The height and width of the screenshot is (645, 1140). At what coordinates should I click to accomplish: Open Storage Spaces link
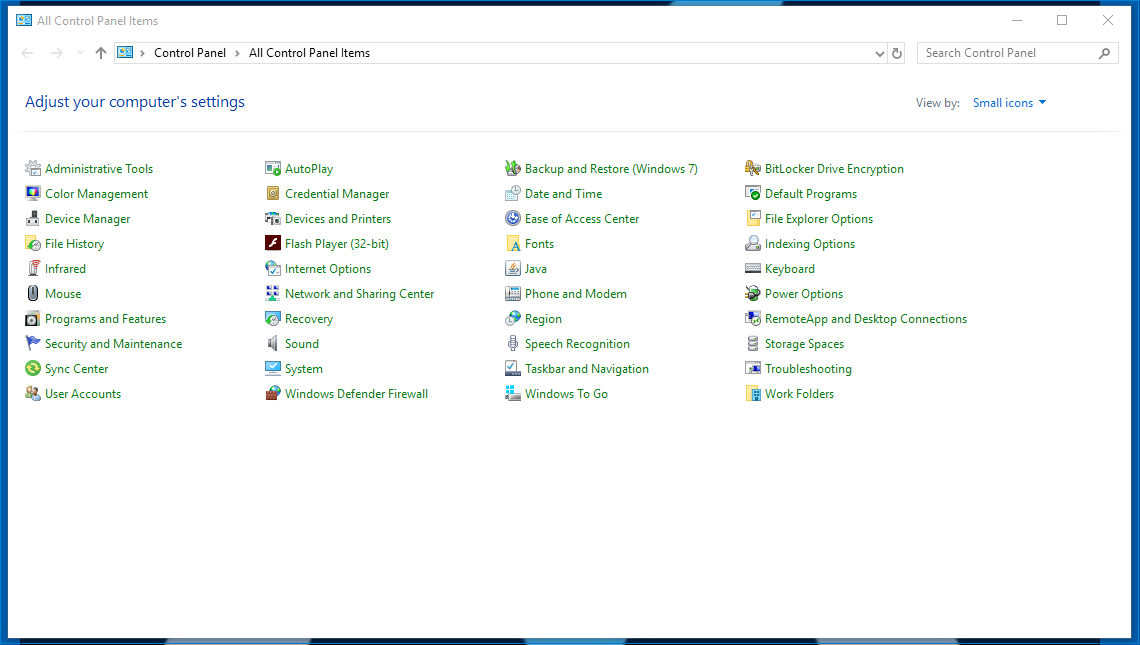click(804, 343)
